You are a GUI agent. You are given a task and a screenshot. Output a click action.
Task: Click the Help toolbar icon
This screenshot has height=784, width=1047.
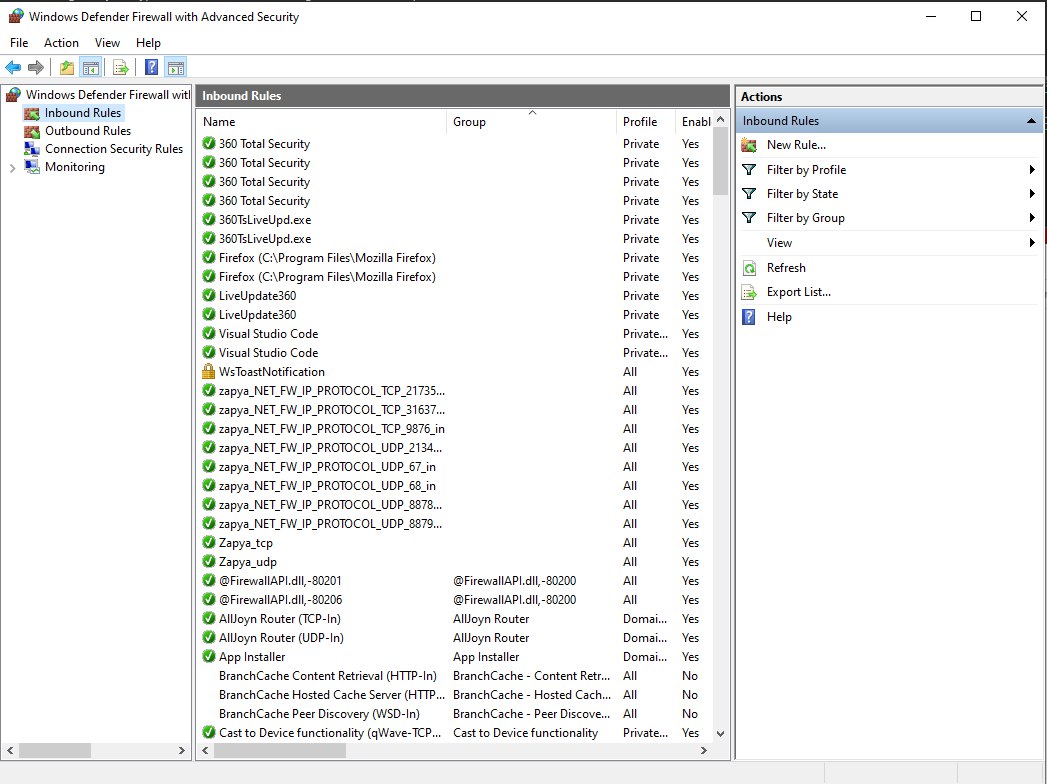coord(152,67)
